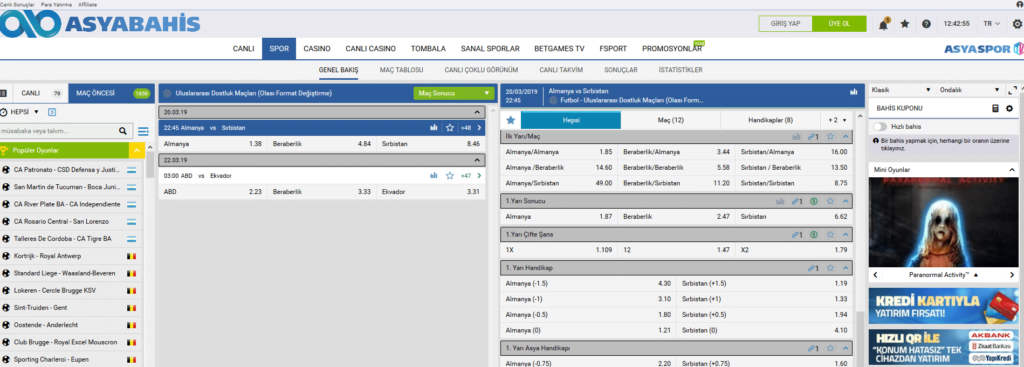Bet on Almanya at 1.38
The width and height of the screenshot is (1024, 367).
tap(213, 144)
